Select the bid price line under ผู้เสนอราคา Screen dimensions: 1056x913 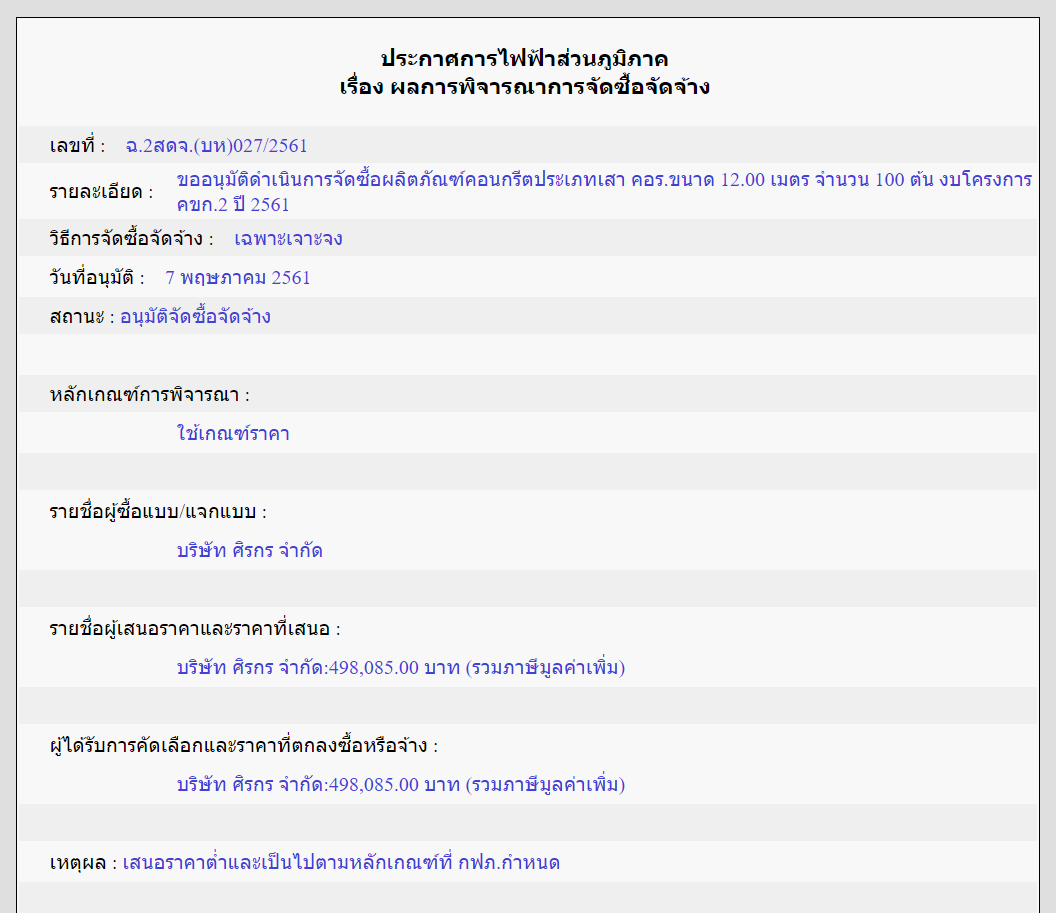[x=401, y=667]
